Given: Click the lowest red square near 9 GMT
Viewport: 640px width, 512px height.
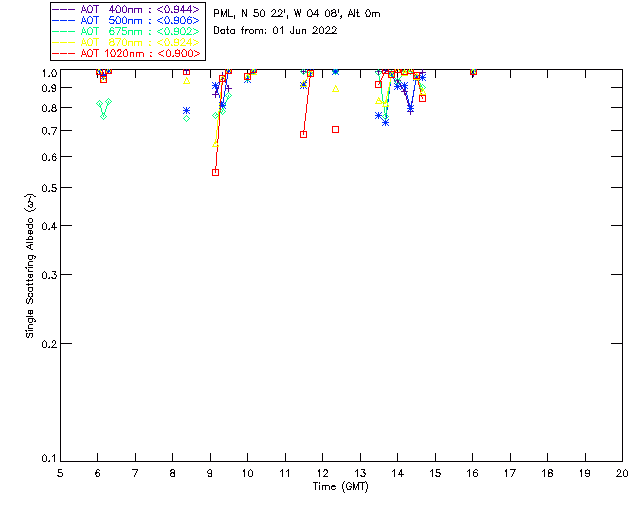Looking at the screenshot, I should (x=216, y=172).
